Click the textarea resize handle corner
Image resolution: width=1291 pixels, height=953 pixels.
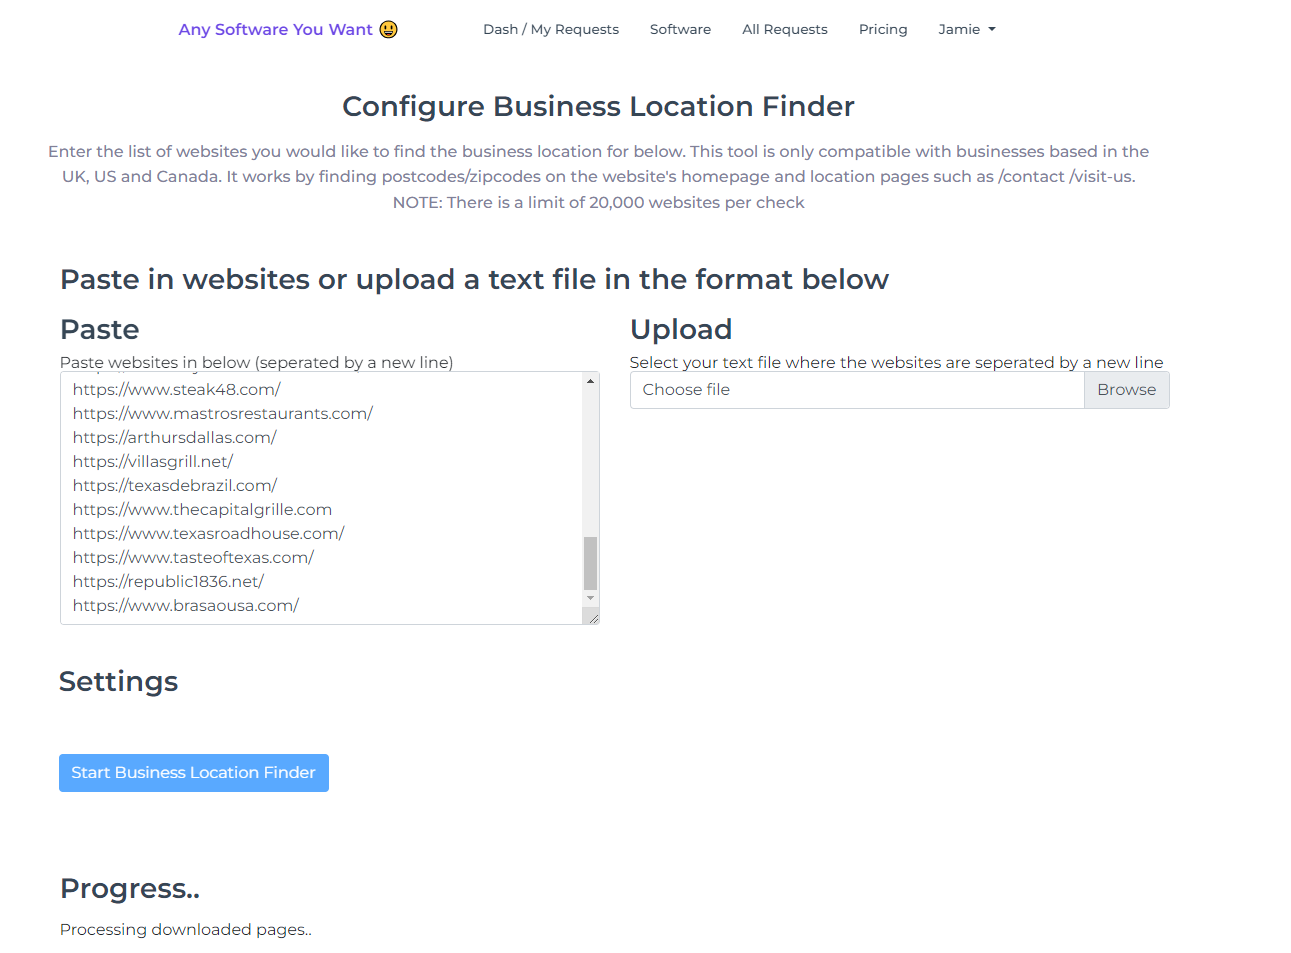(592, 617)
